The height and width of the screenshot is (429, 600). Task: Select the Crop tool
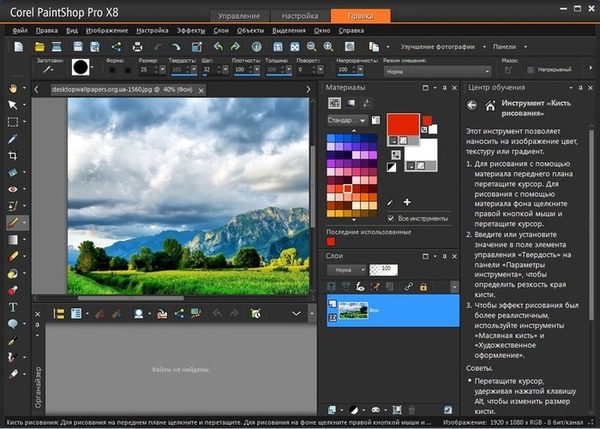[x=13, y=155]
